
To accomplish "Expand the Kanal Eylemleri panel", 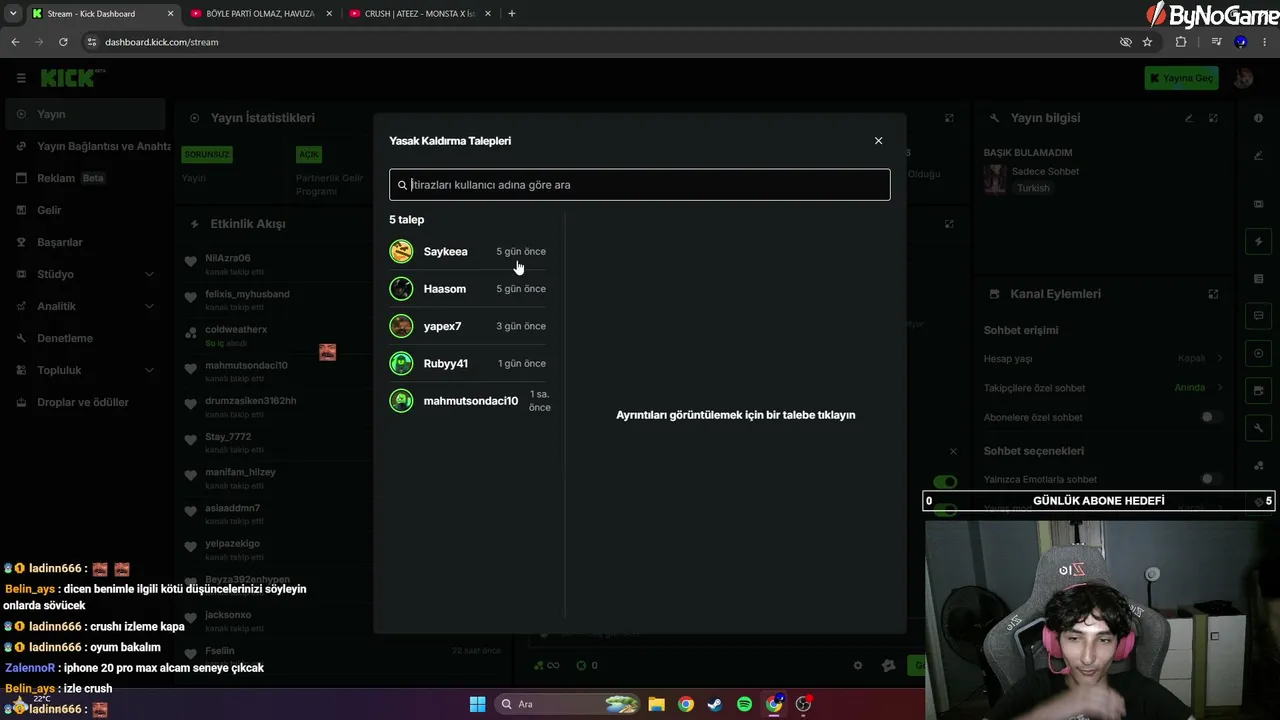I will click(1213, 294).
